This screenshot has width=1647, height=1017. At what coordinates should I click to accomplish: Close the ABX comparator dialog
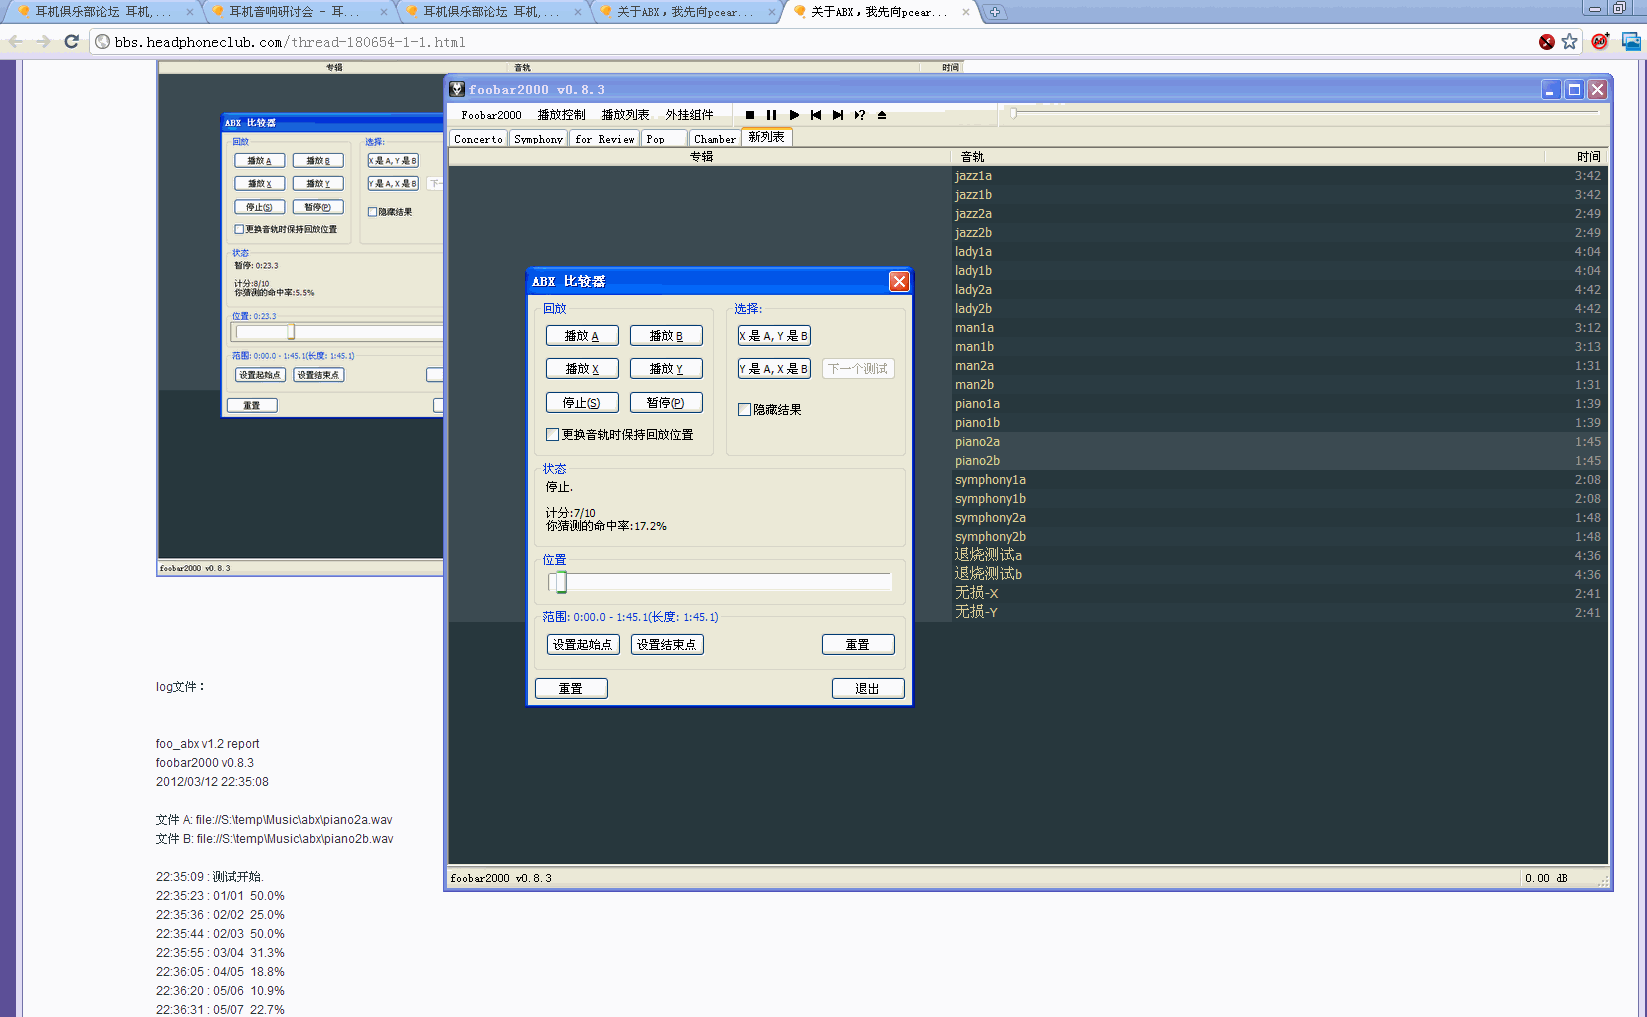[x=899, y=282]
